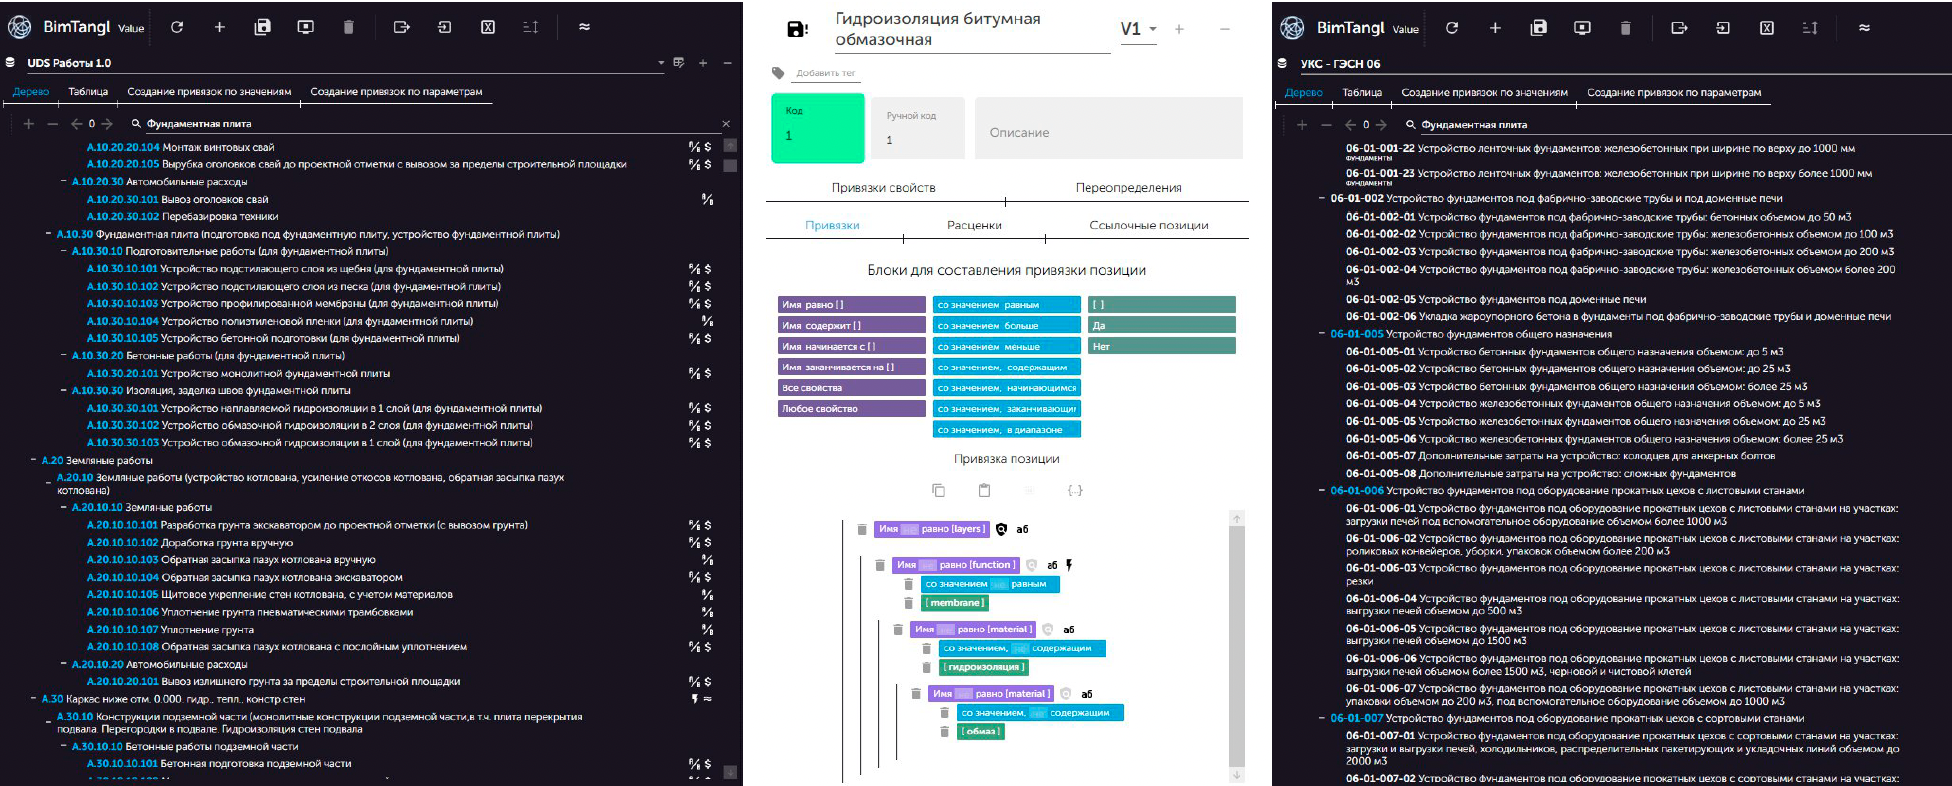Click the Добавить тег field
This screenshot has height=786, width=1952.
click(826, 73)
